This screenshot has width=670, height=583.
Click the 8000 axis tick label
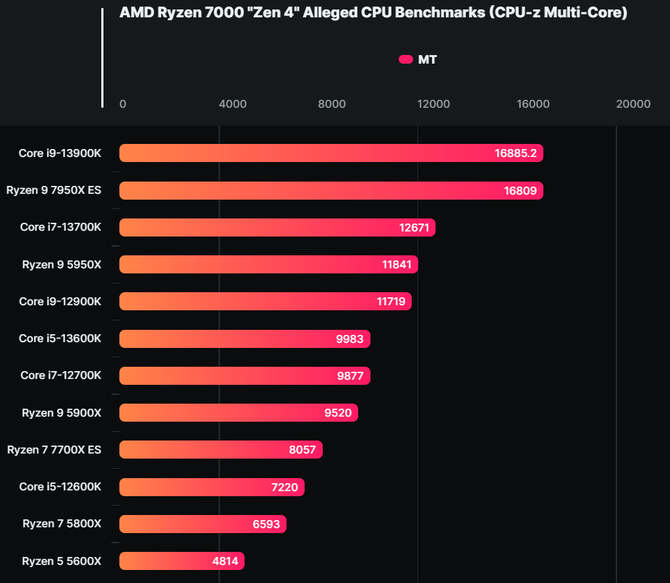[332, 104]
